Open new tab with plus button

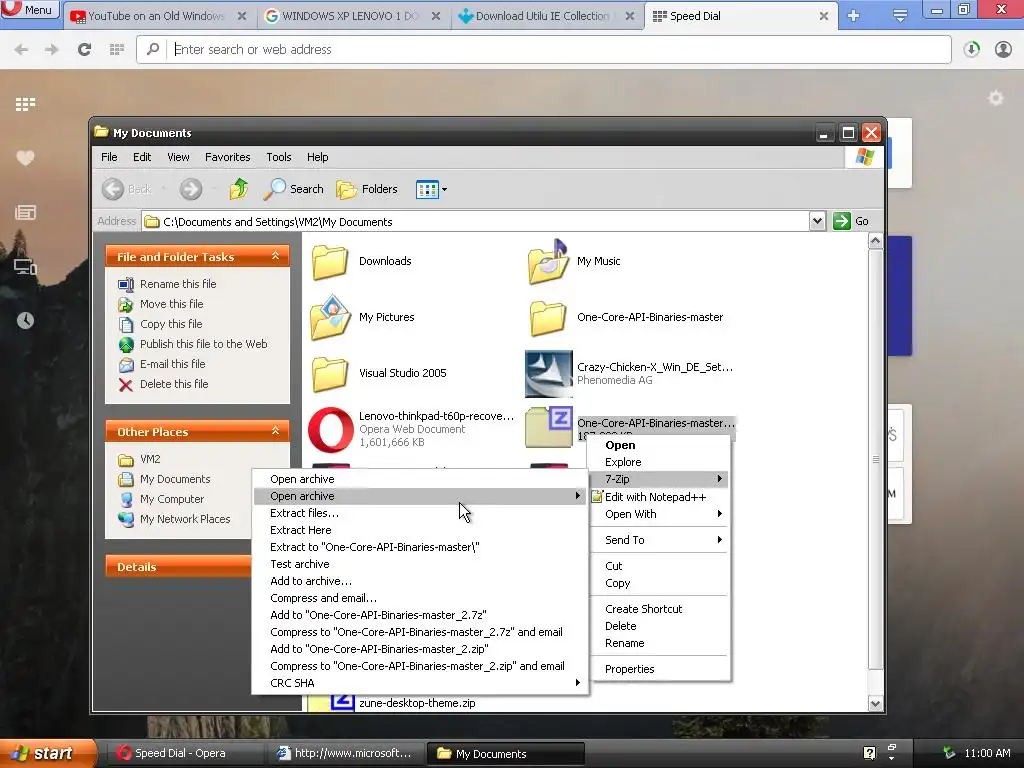854,16
